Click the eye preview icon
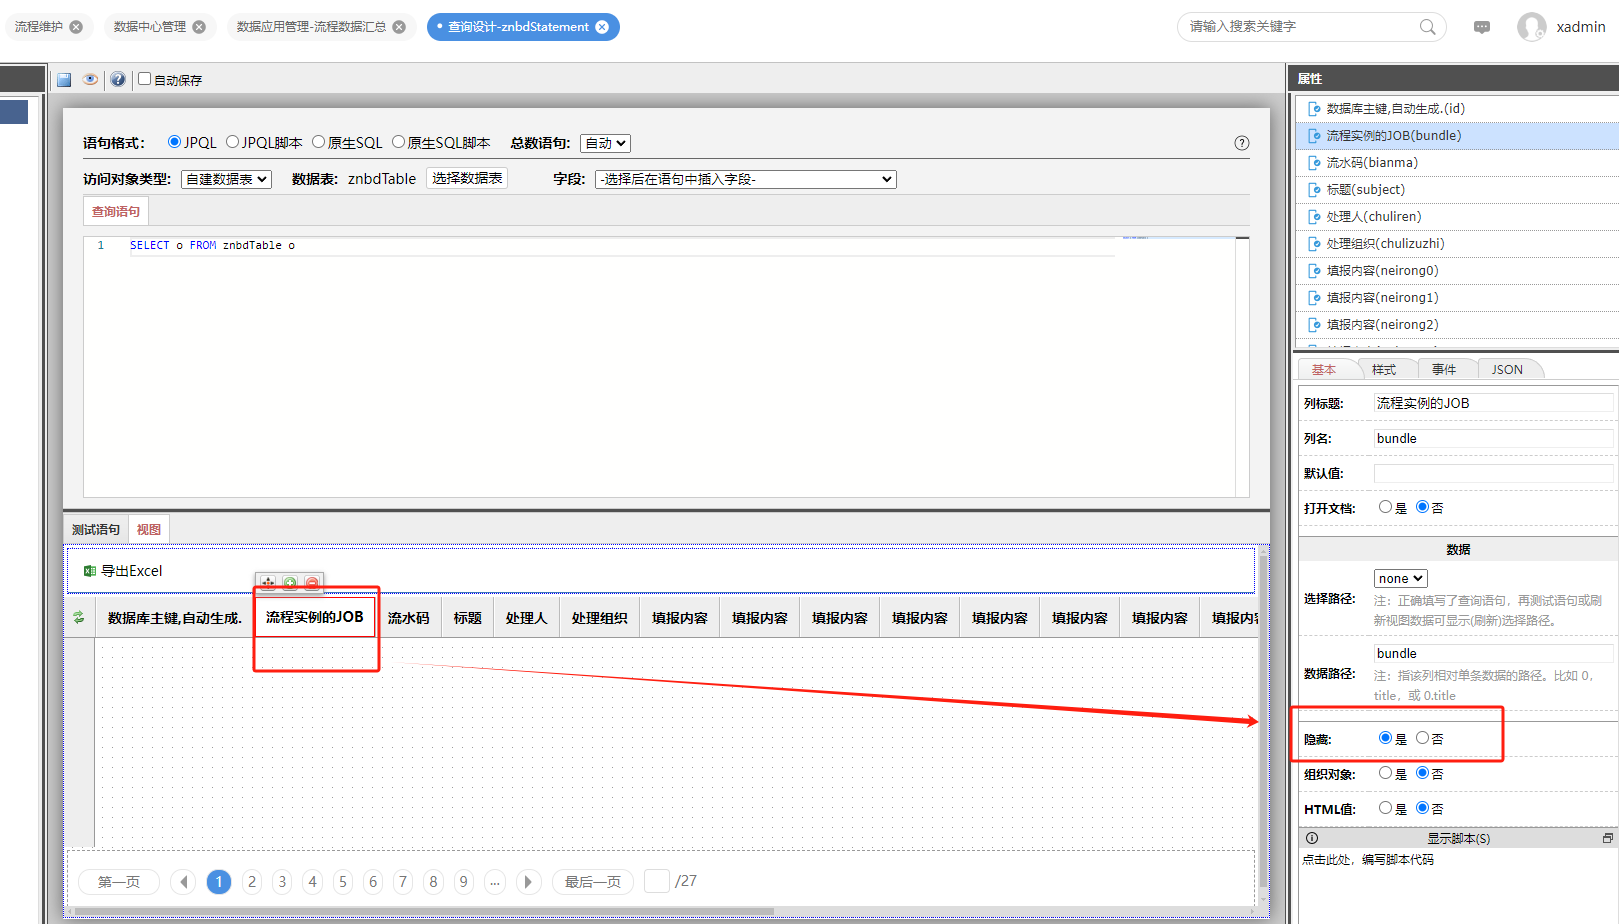1619x924 pixels. (91, 79)
